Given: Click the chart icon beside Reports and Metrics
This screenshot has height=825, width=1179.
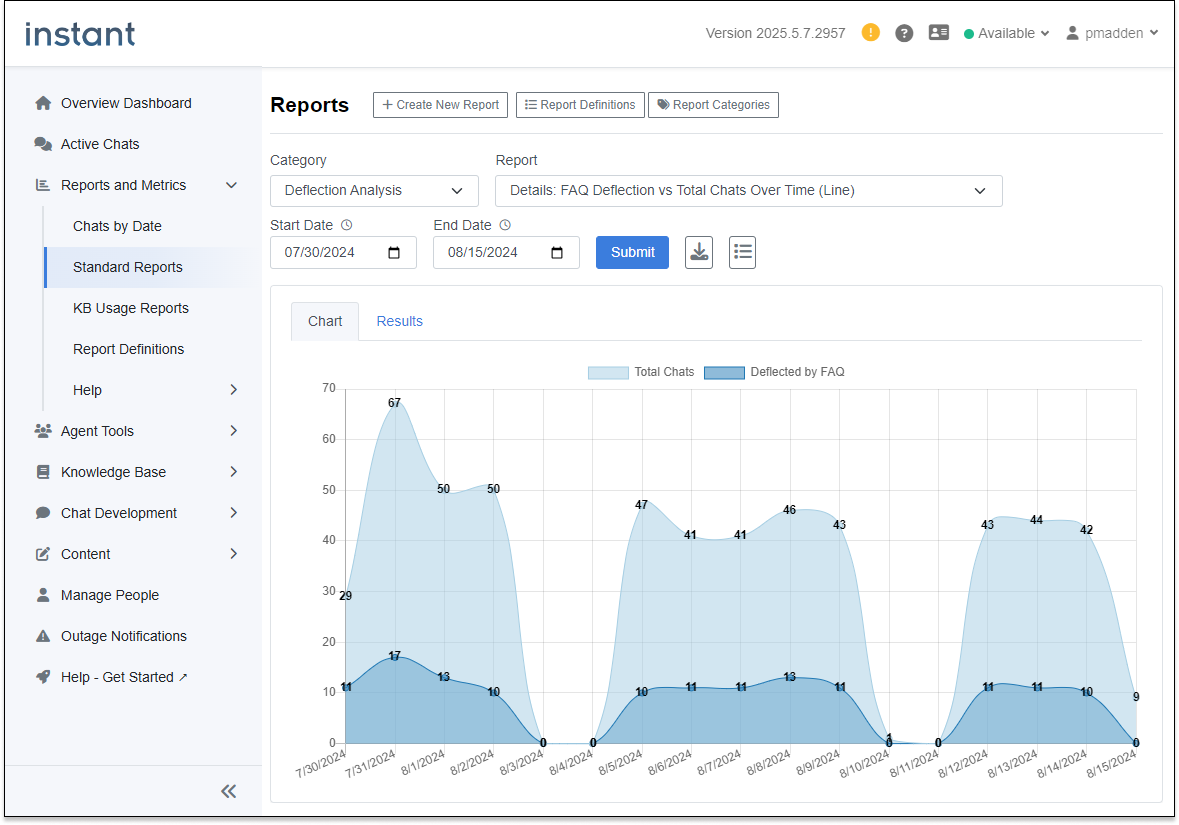Looking at the screenshot, I should click(43, 185).
